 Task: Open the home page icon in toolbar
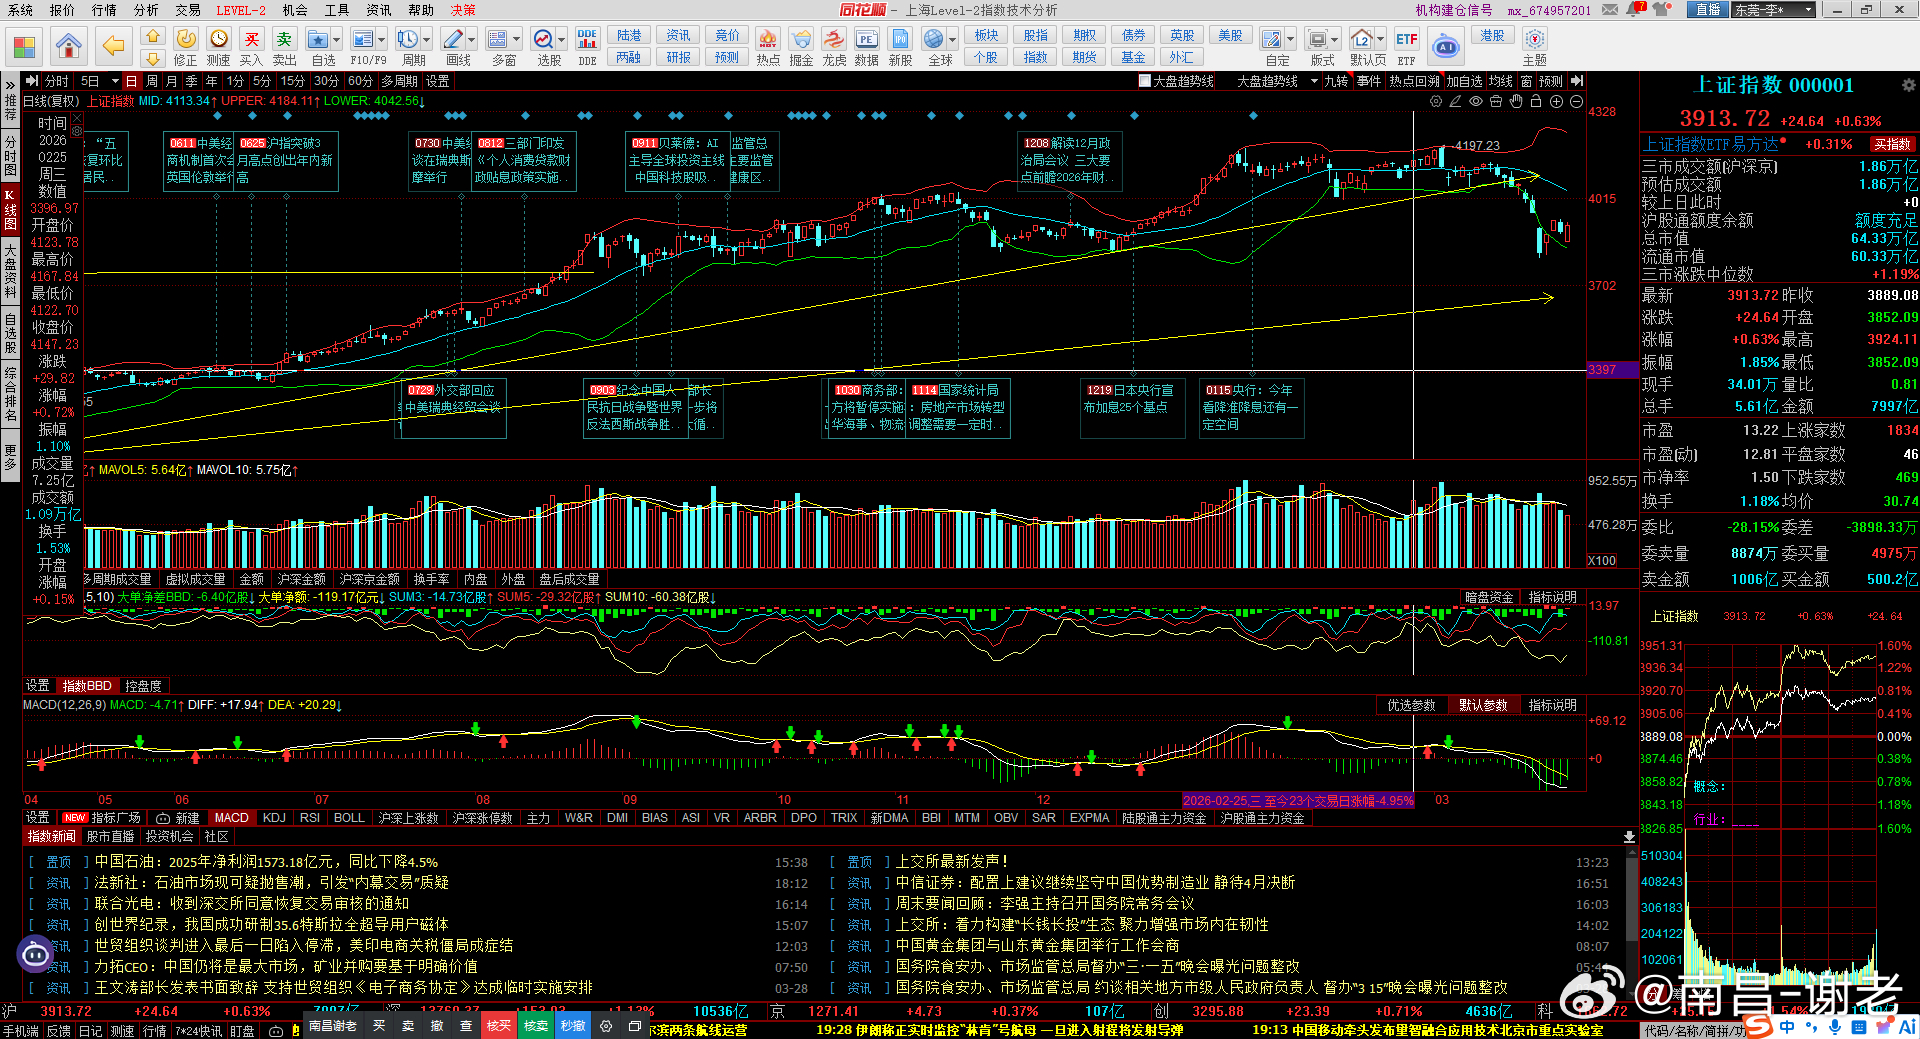click(x=68, y=46)
